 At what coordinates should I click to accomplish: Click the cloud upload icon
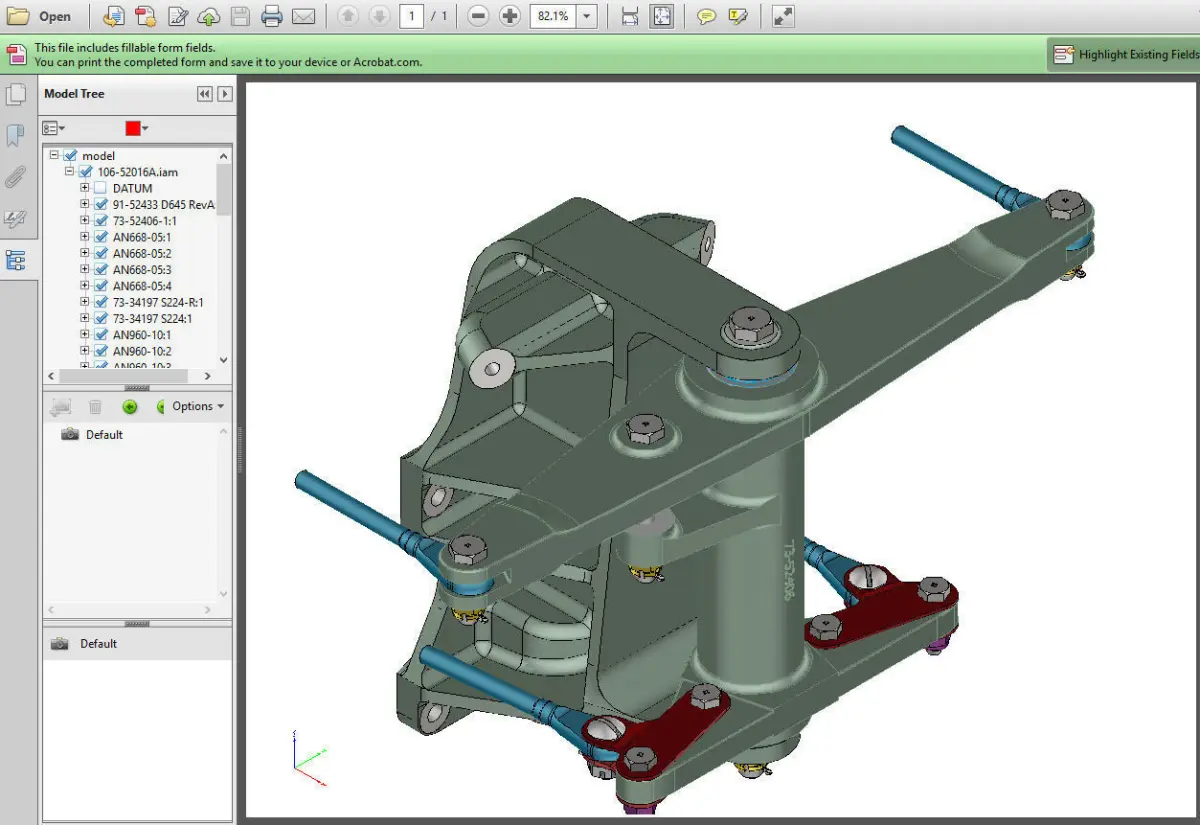[208, 16]
